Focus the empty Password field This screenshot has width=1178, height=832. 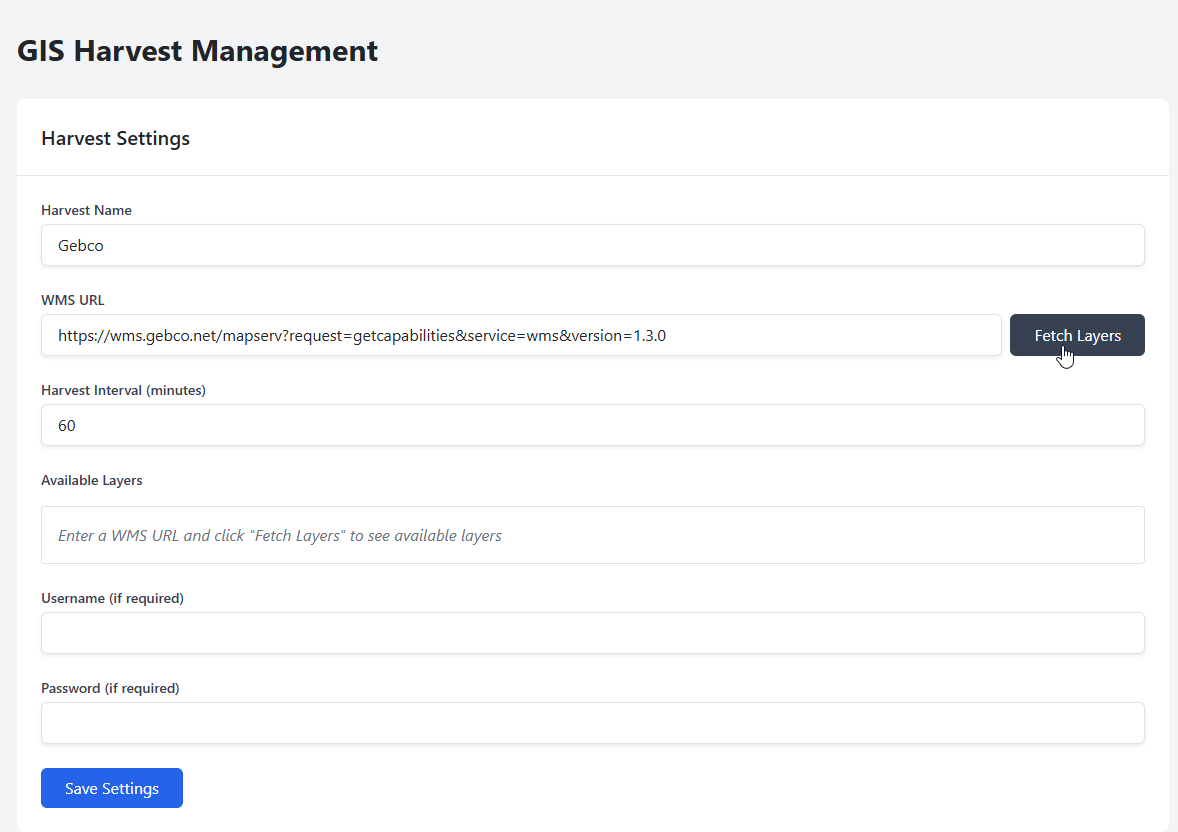click(x=592, y=723)
